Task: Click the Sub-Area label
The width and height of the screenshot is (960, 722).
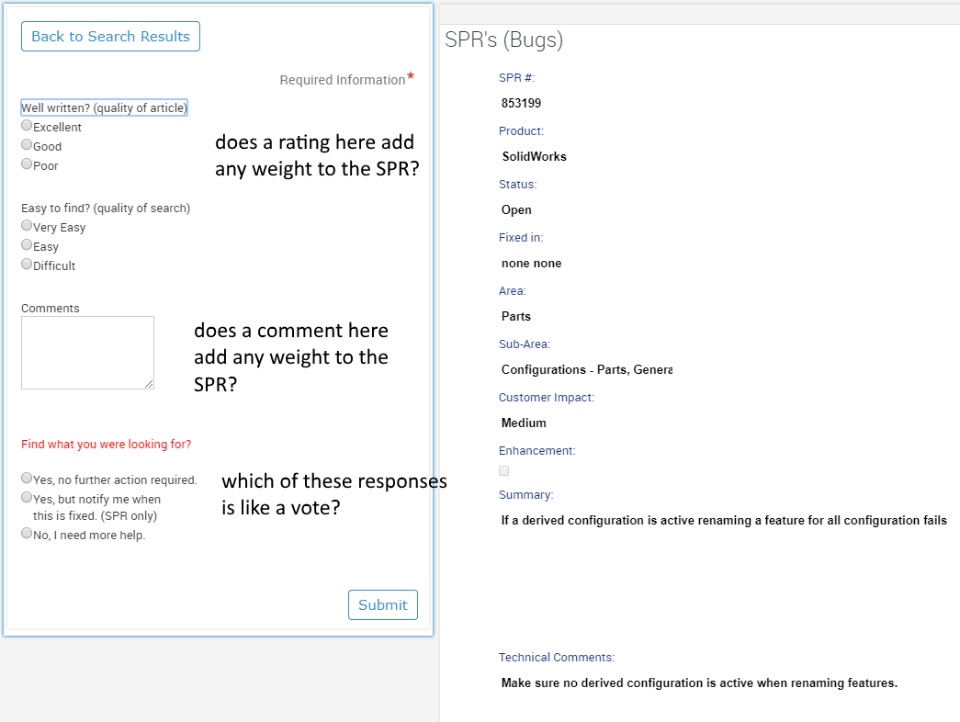Action: (524, 344)
